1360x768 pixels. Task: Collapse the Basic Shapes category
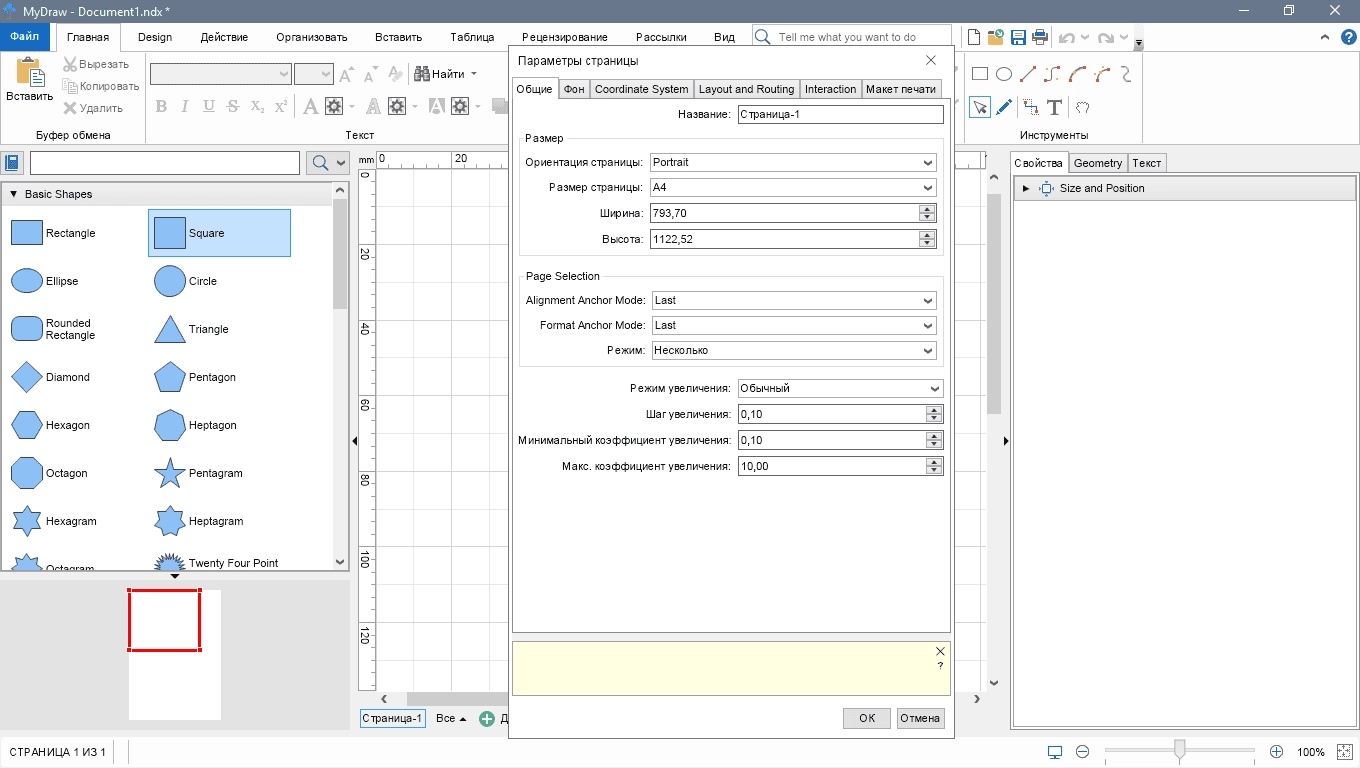[14, 194]
